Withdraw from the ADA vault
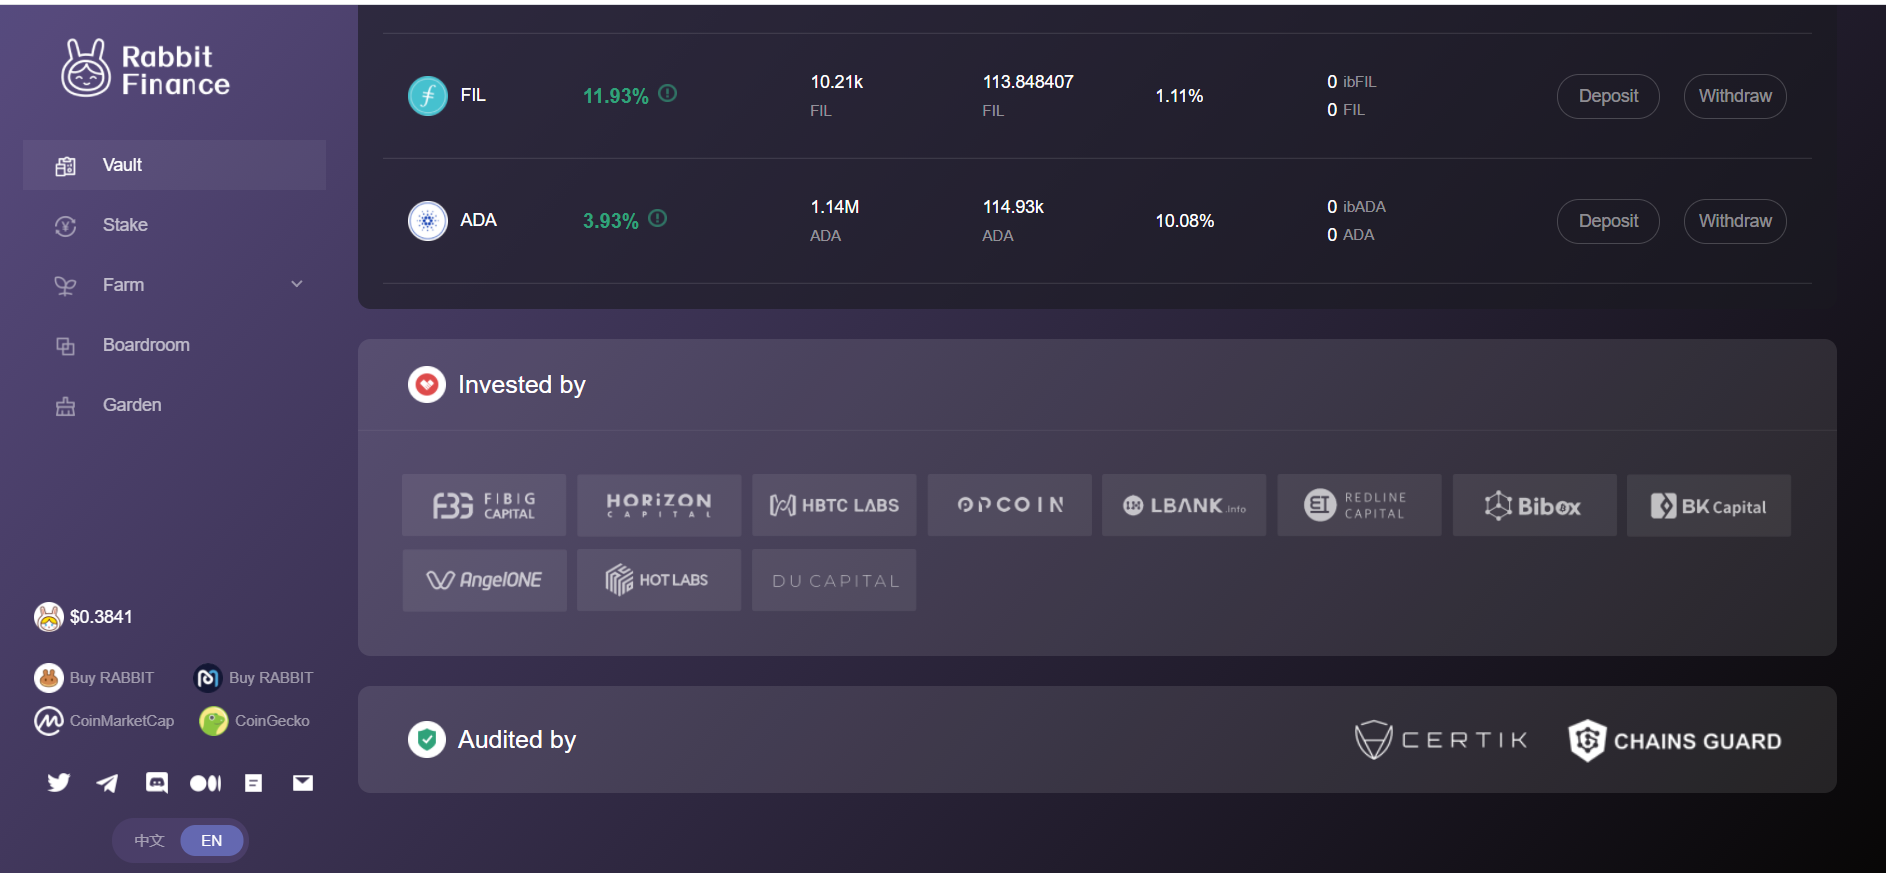 point(1735,221)
